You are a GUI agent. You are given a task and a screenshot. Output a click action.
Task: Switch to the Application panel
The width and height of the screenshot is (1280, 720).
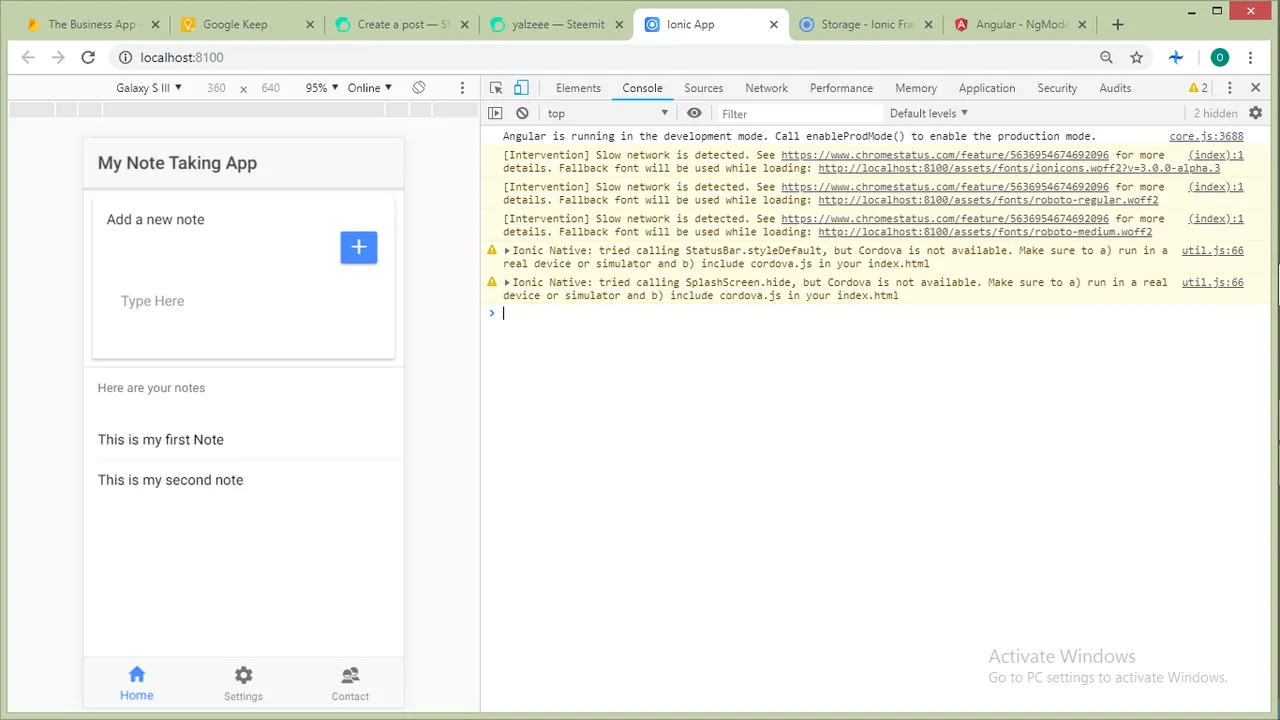[987, 88]
